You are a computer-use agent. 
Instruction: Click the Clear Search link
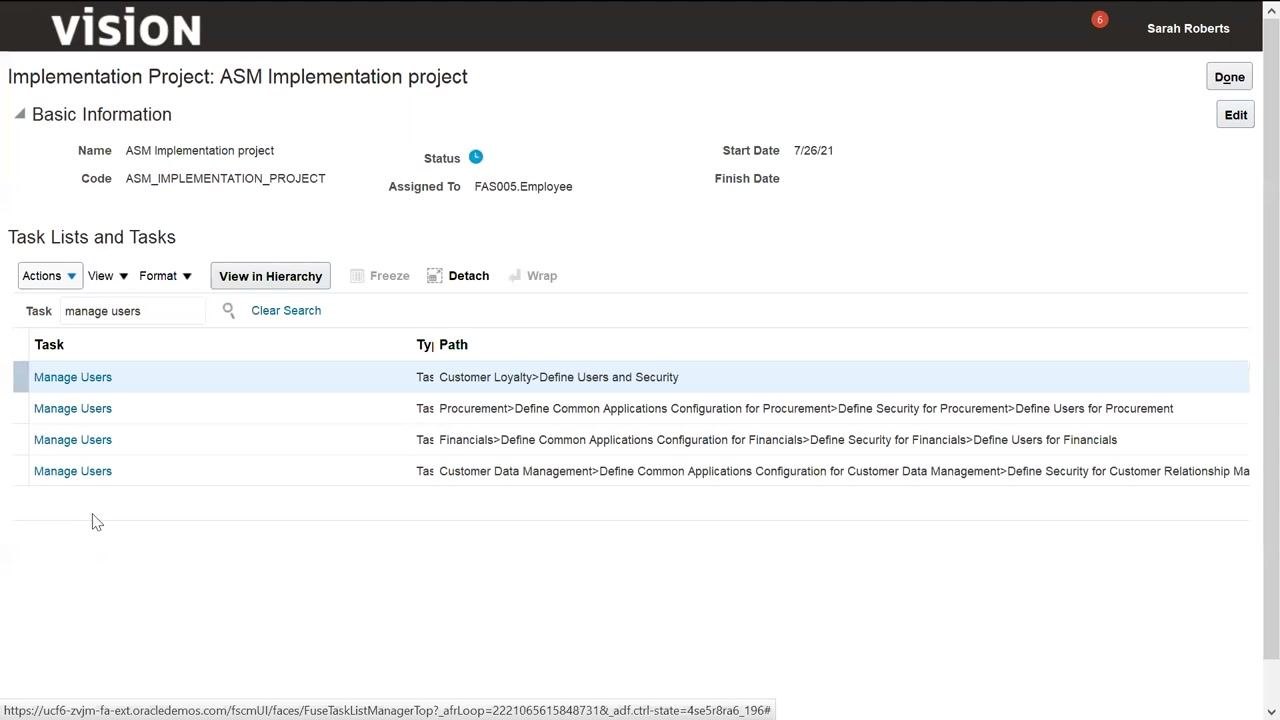pyautogui.click(x=286, y=311)
